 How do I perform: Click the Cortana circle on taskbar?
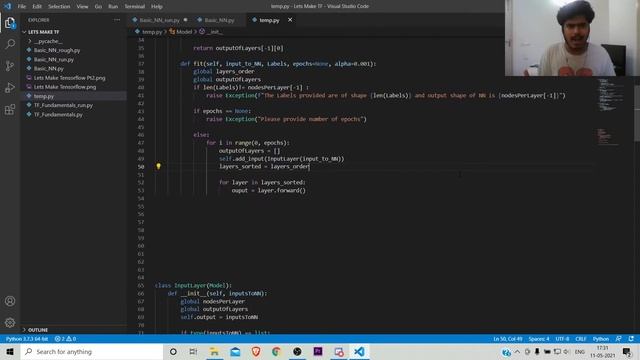coord(173,352)
